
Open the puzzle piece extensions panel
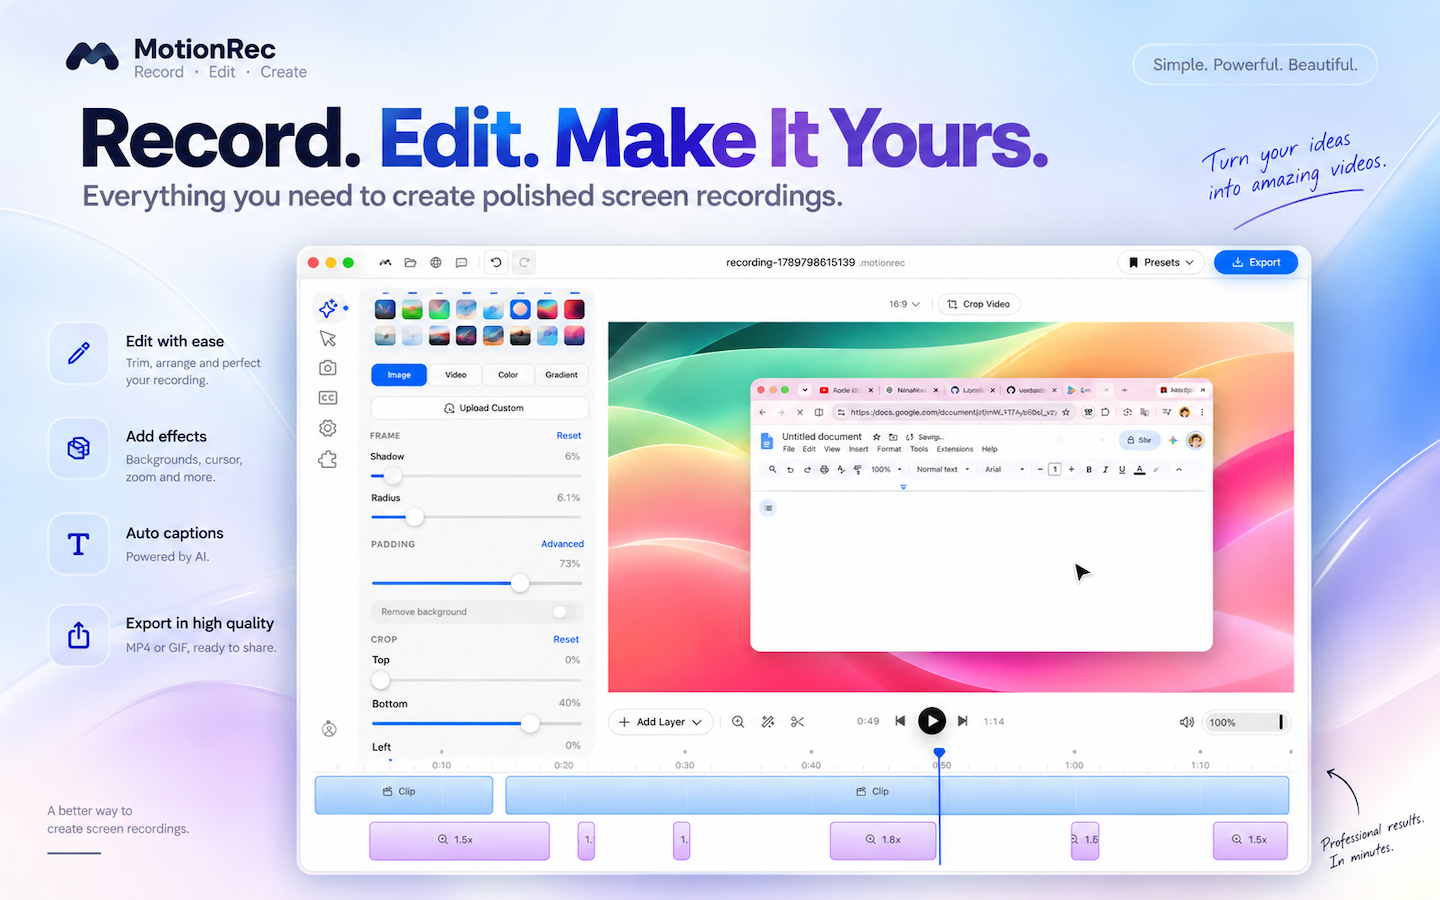[328, 459]
